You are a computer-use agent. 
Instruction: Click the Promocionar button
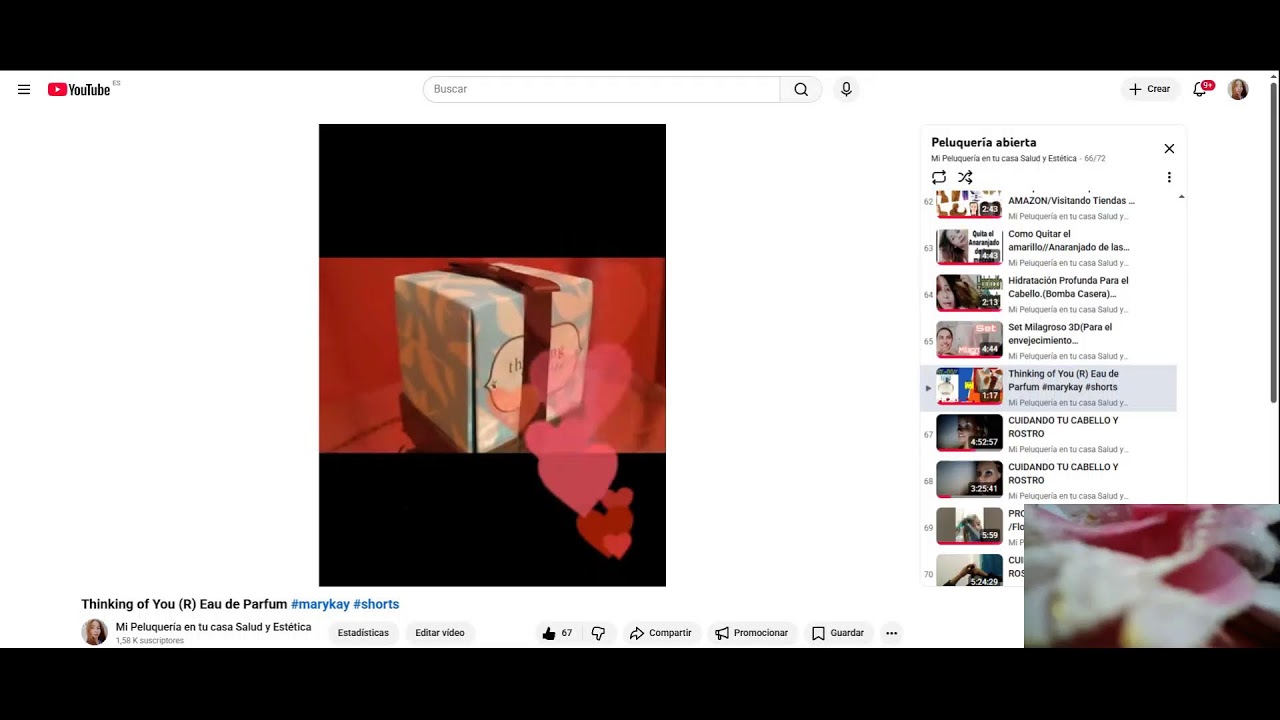751,633
